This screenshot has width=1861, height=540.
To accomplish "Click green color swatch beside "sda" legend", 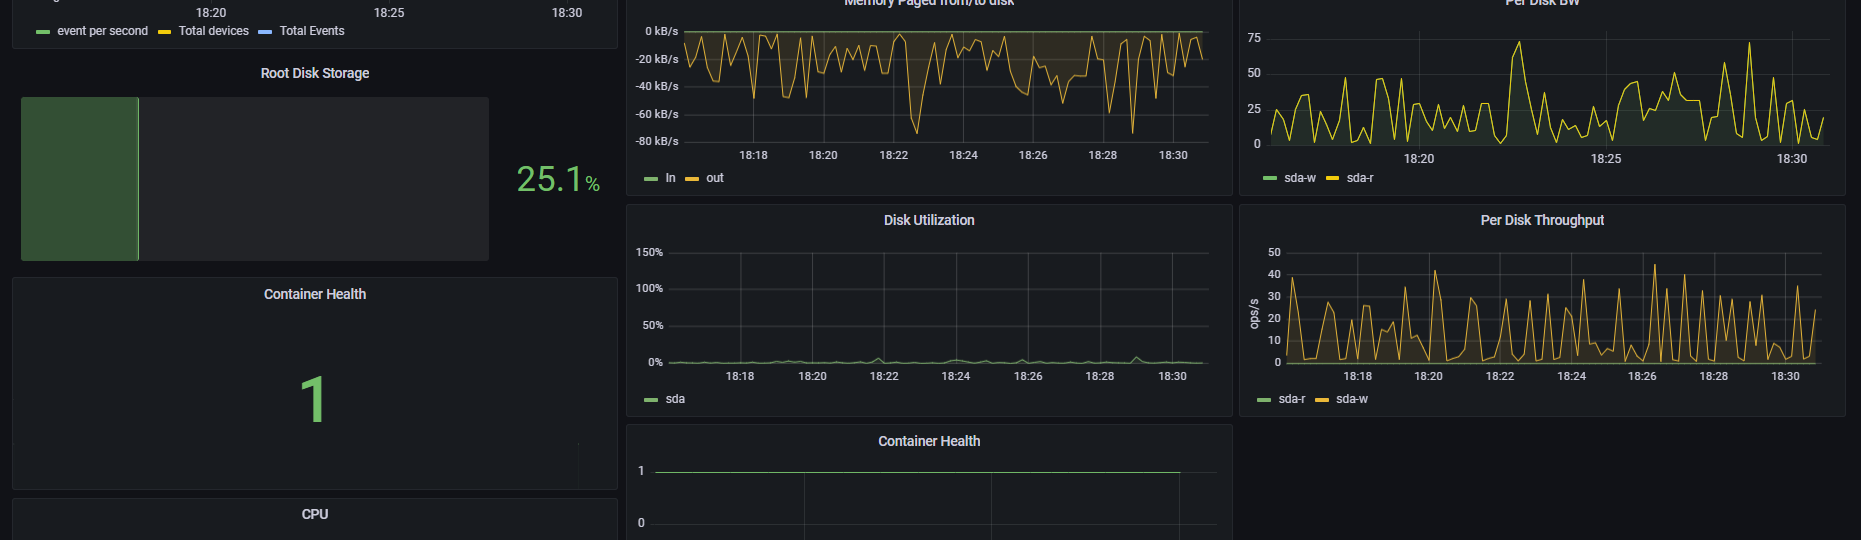I will click(x=651, y=400).
